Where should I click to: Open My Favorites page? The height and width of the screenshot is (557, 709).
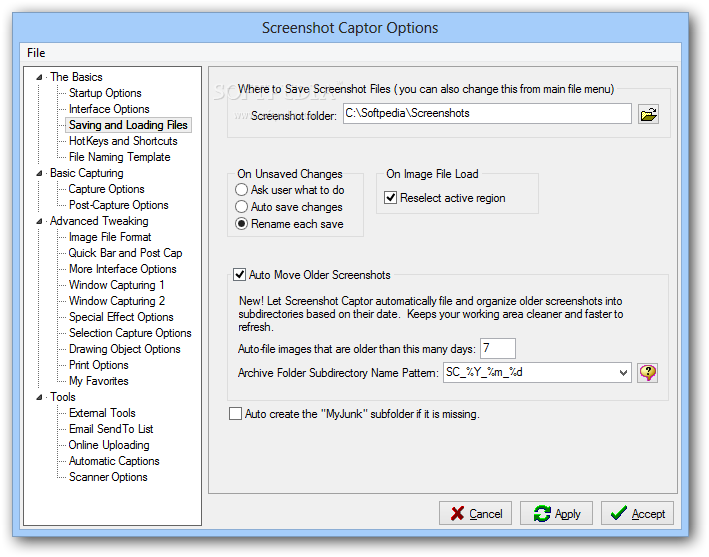coord(99,381)
